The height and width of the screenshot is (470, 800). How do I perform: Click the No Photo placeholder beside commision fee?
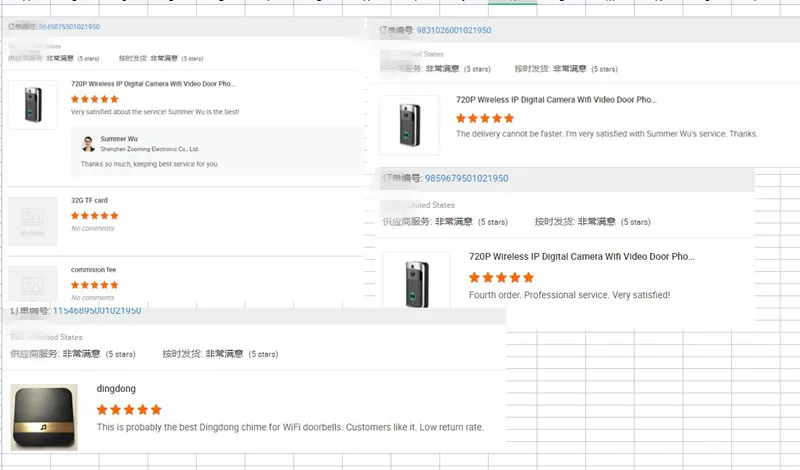pos(33,283)
